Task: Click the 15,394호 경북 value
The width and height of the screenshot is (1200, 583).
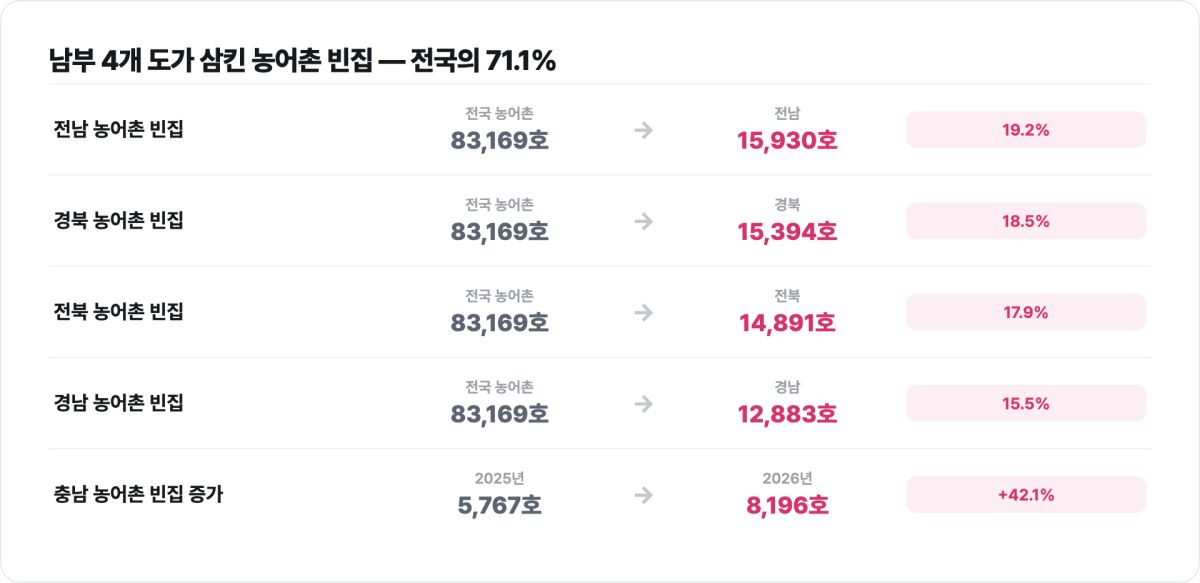Action: (x=787, y=232)
